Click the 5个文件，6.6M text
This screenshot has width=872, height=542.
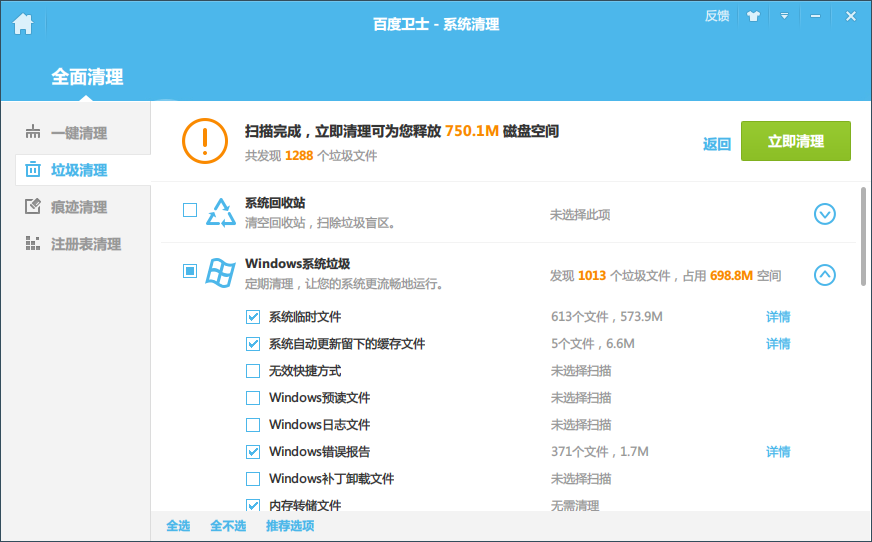click(593, 344)
